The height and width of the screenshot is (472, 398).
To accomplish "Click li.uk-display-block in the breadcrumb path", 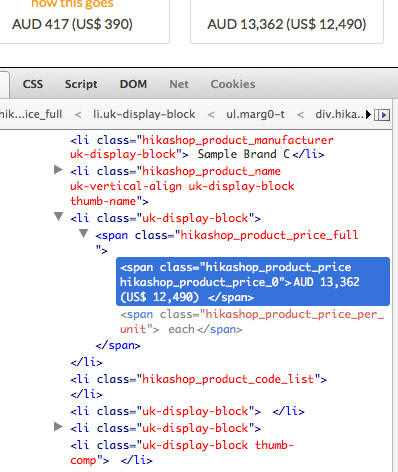I will tap(144, 114).
